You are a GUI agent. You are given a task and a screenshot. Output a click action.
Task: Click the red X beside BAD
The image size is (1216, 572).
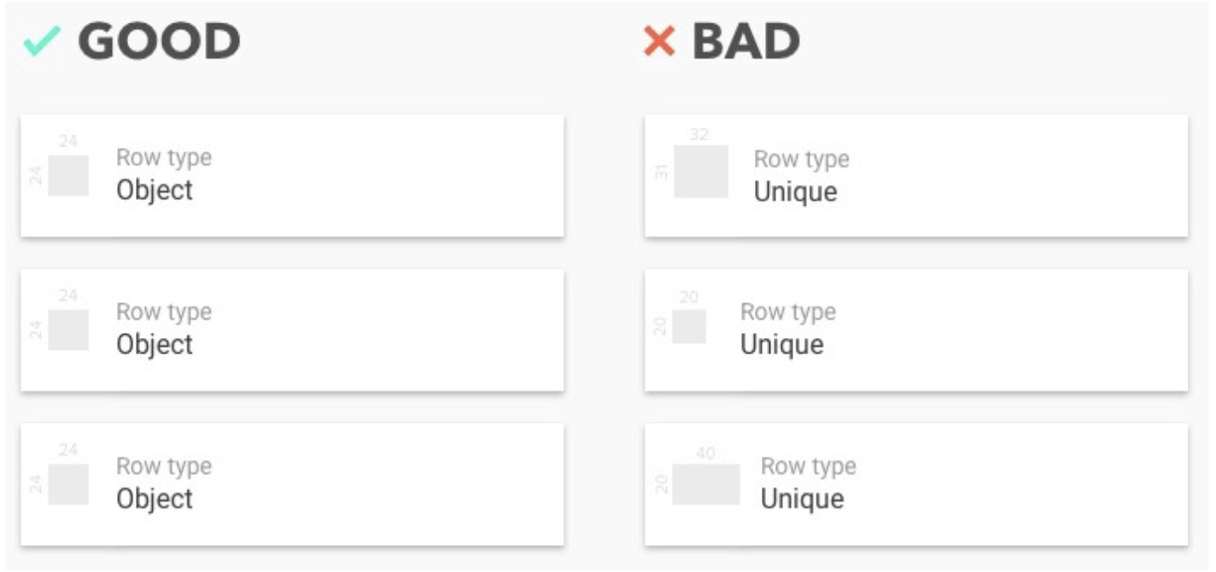(x=659, y=42)
